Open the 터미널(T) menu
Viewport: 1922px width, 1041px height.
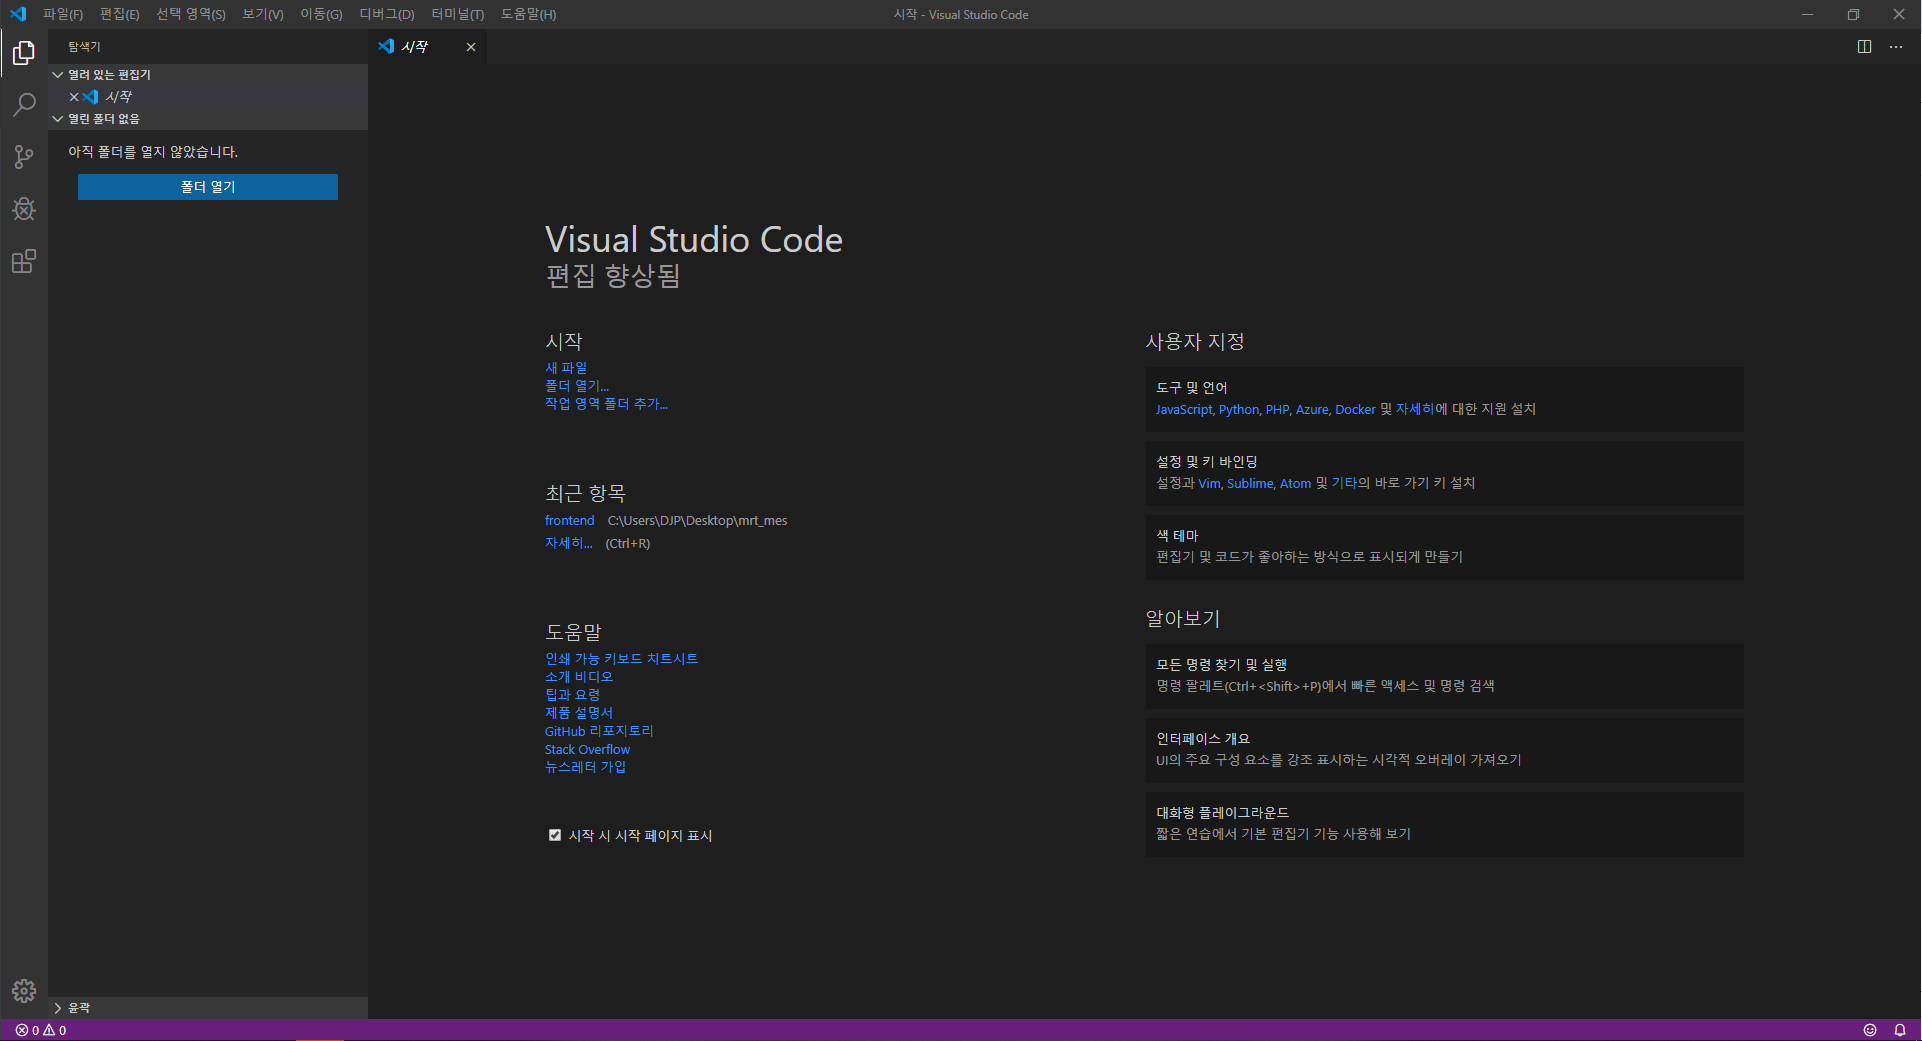click(458, 14)
